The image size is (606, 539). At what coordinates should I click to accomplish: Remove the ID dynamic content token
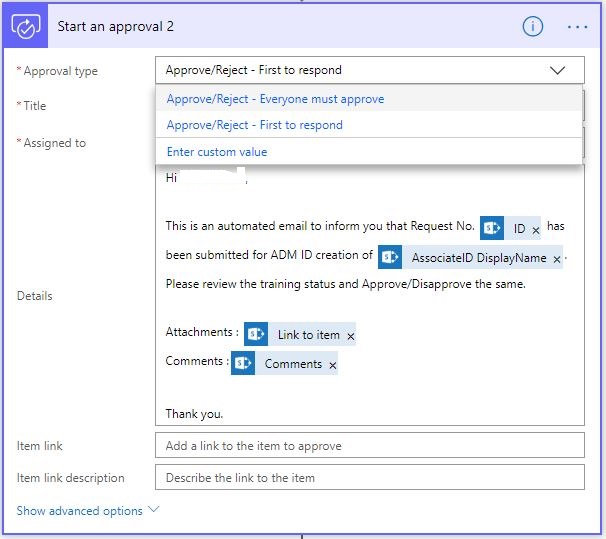point(535,230)
